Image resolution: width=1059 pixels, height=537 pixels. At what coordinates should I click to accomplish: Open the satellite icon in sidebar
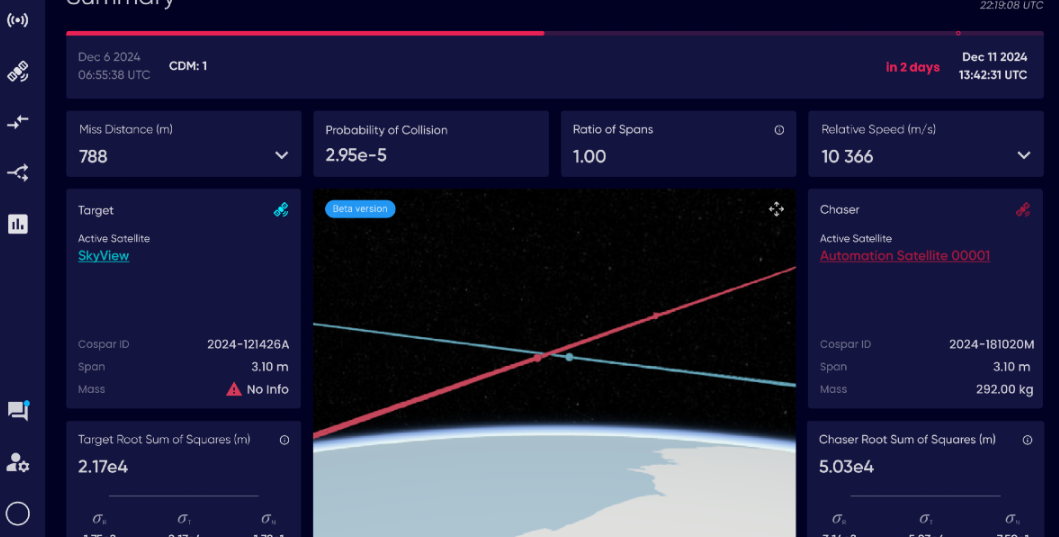coord(18,72)
